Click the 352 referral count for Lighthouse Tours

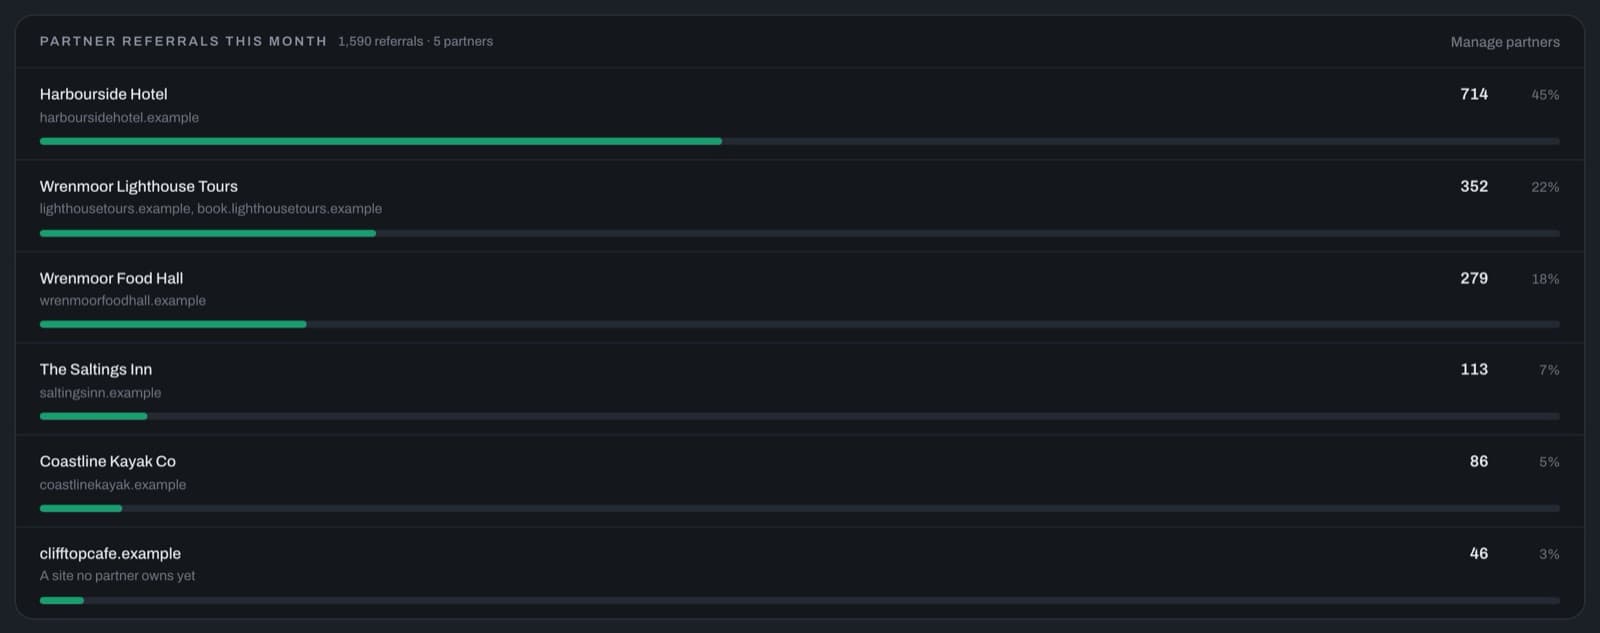1474,186
